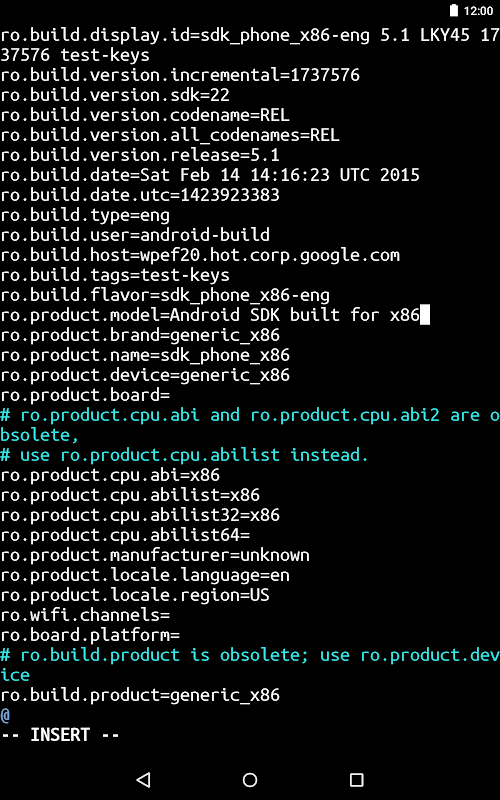Click the ro.build.display.id line at top
500x800 pixels.
coord(250,45)
